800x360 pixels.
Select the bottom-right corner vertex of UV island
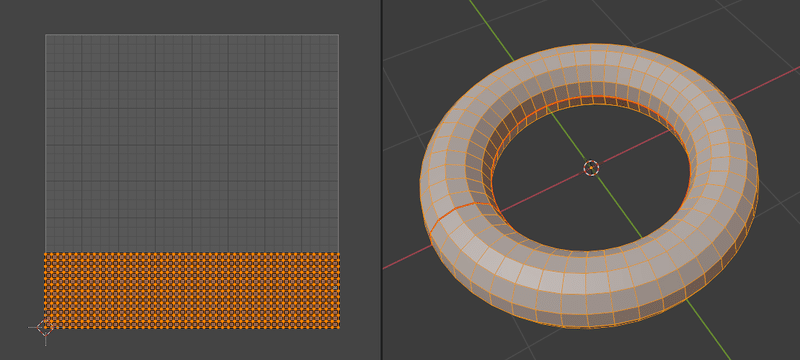(x=339, y=327)
